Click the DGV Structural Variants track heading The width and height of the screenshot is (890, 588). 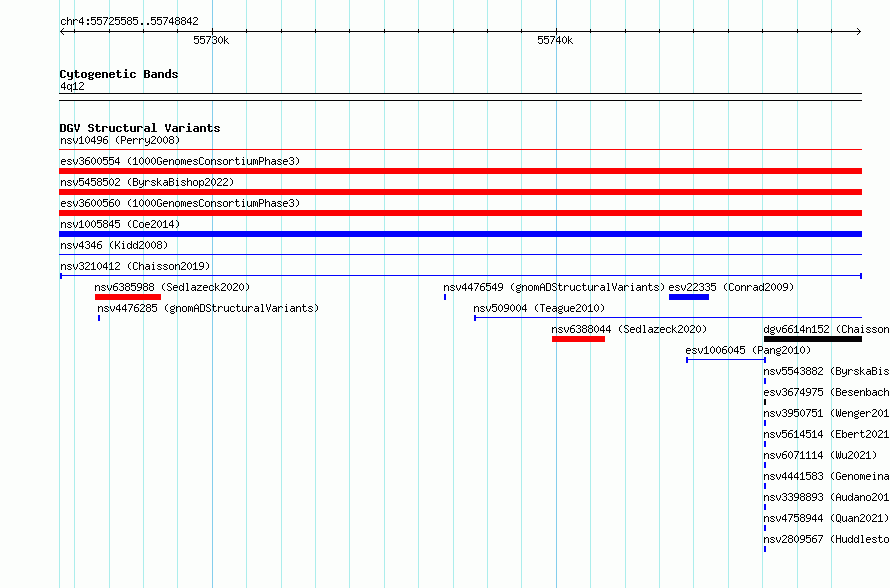(140, 128)
